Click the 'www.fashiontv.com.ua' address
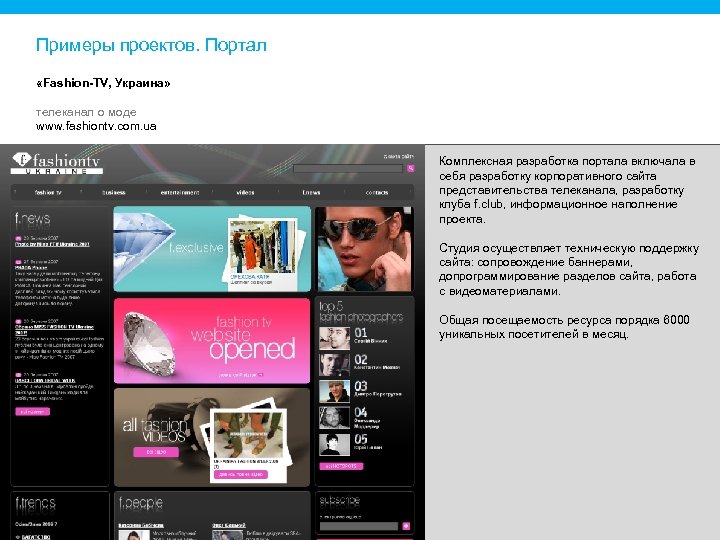Viewport: 720px width, 540px height. [96, 126]
